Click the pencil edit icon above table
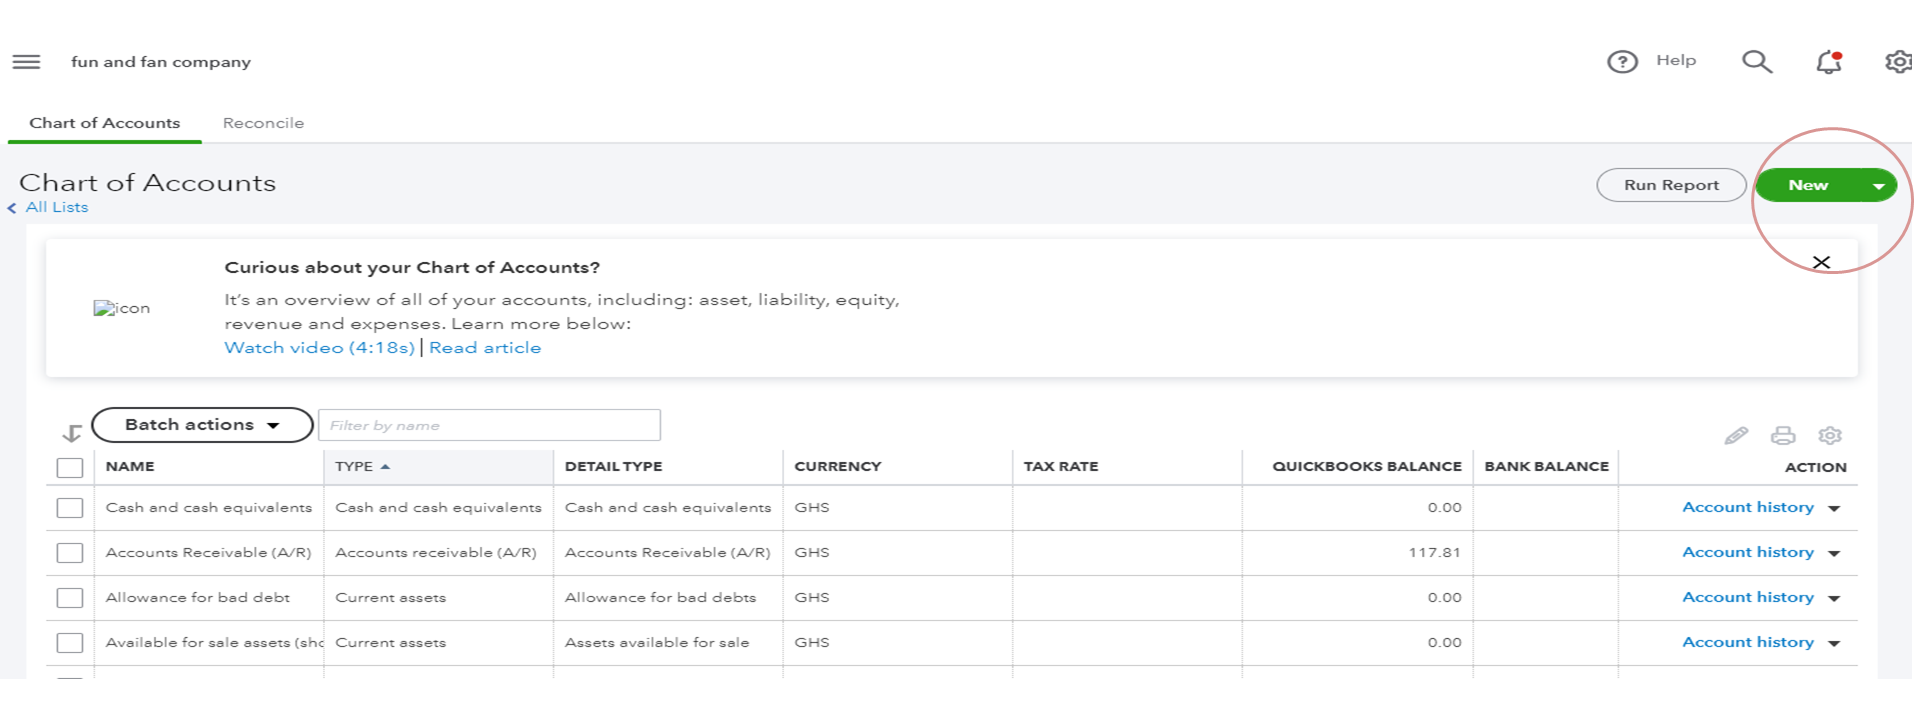This screenshot has height=720, width=1920. point(1736,435)
